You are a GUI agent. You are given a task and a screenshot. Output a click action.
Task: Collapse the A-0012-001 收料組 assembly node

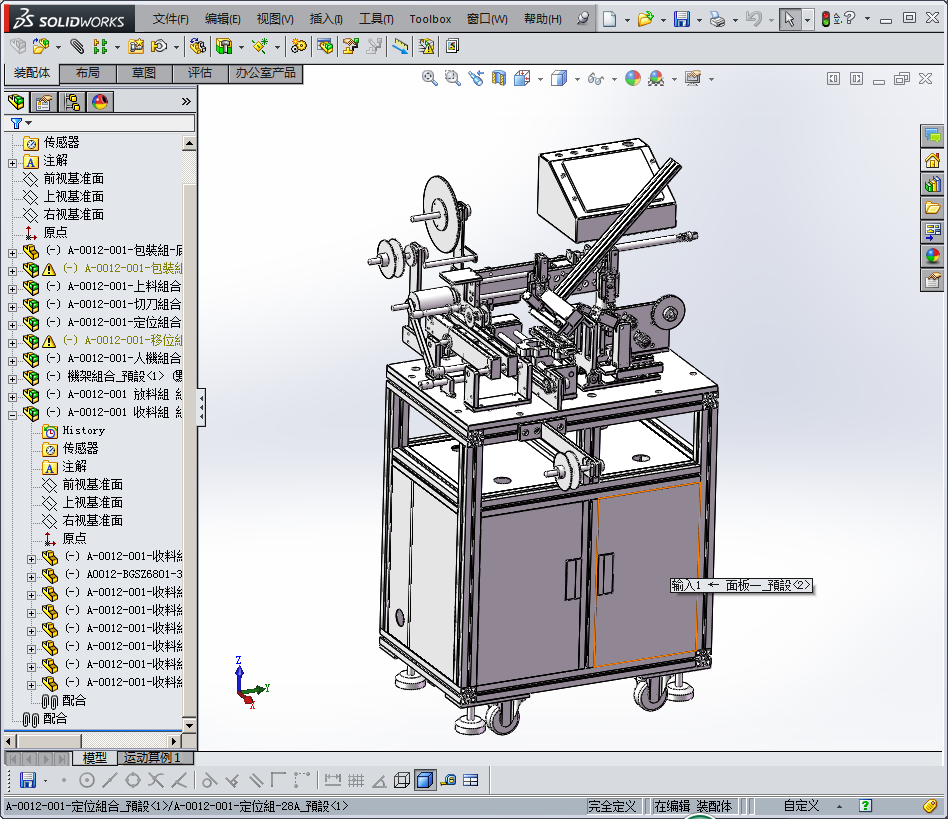(12, 413)
